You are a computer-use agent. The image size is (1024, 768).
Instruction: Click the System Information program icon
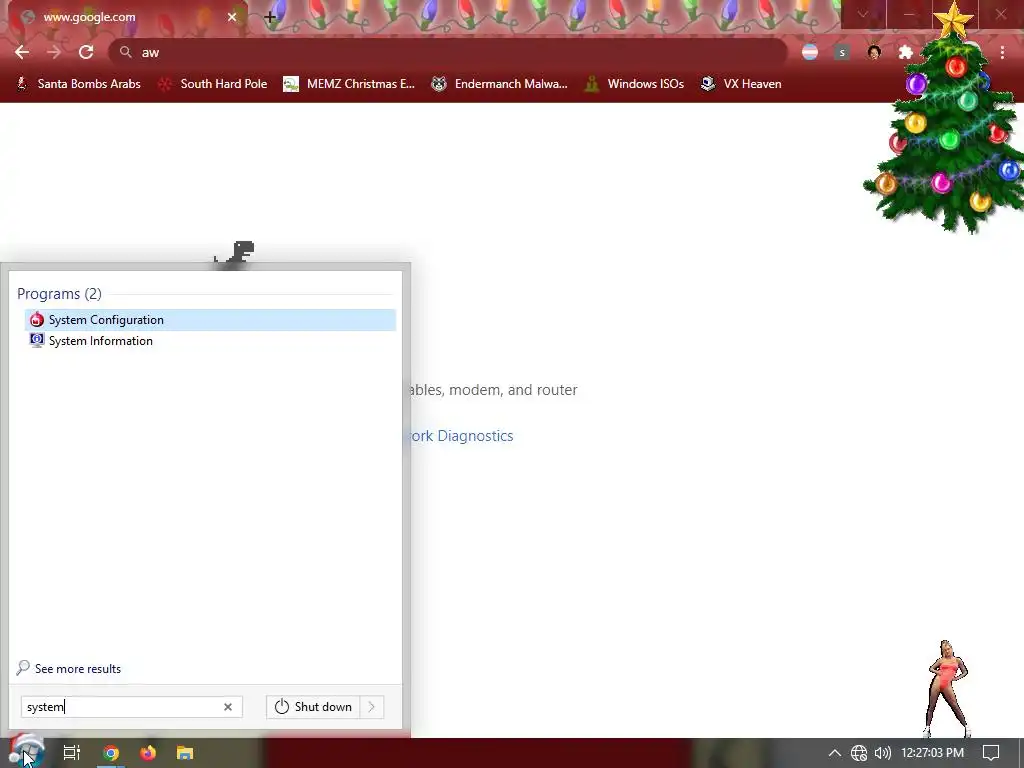(37, 340)
